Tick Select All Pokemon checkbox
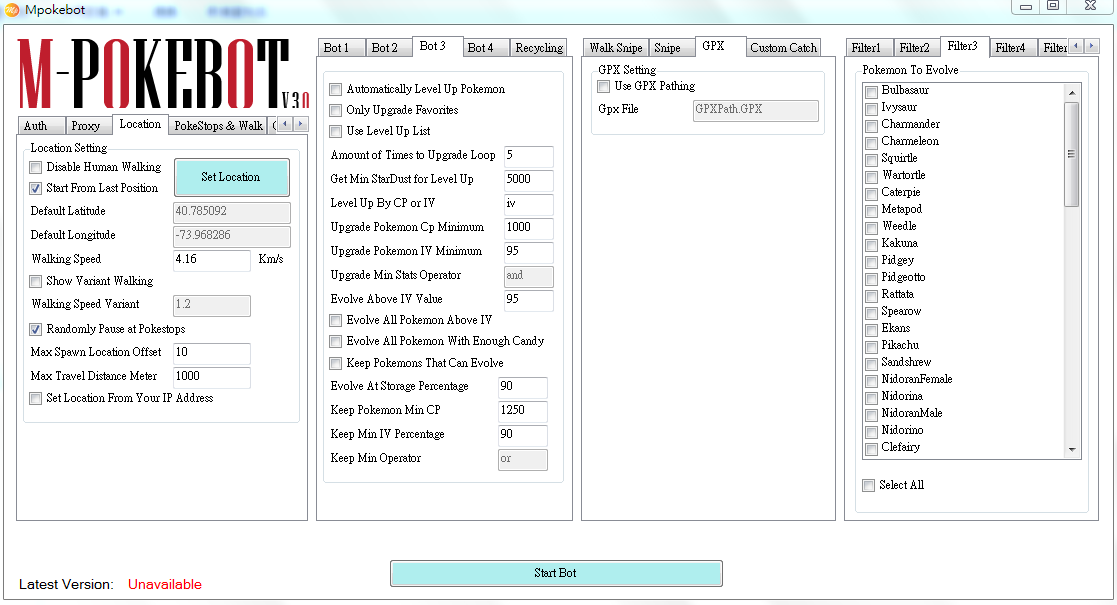 point(868,485)
